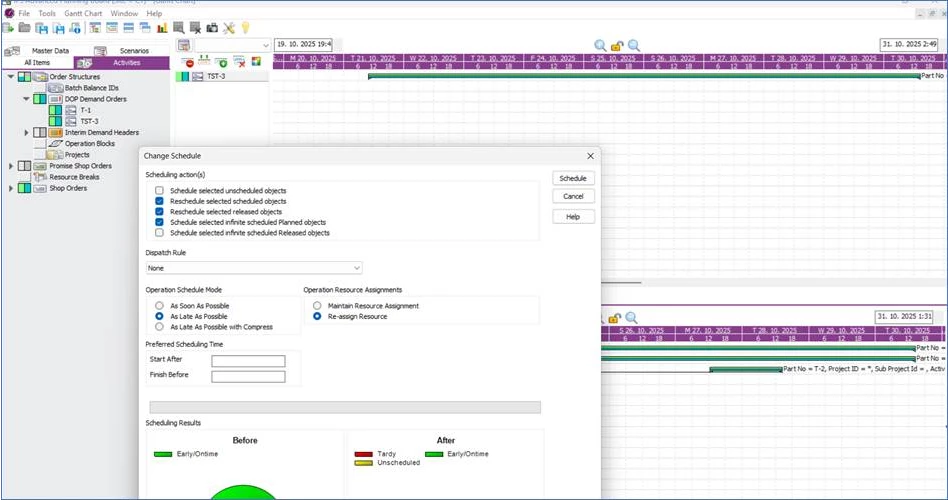Uncheck Reschedule selected released objects
Viewport: 948px width, 501px height.
click(159, 212)
